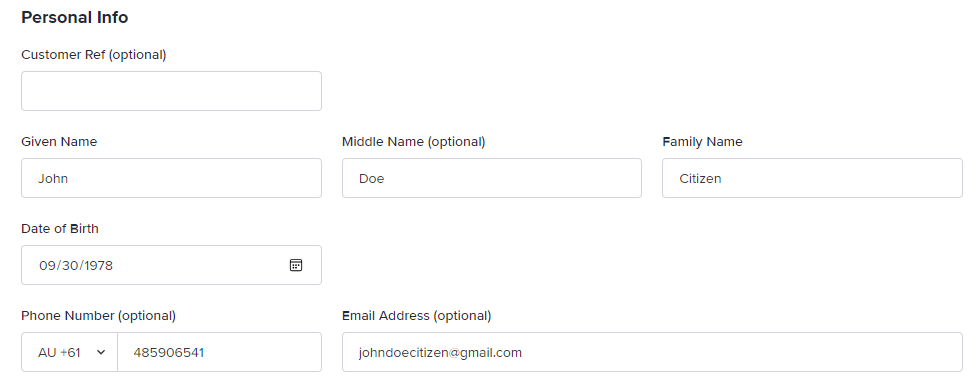
Task: Click the Family Name field containing Citizen
Action: tap(812, 178)
